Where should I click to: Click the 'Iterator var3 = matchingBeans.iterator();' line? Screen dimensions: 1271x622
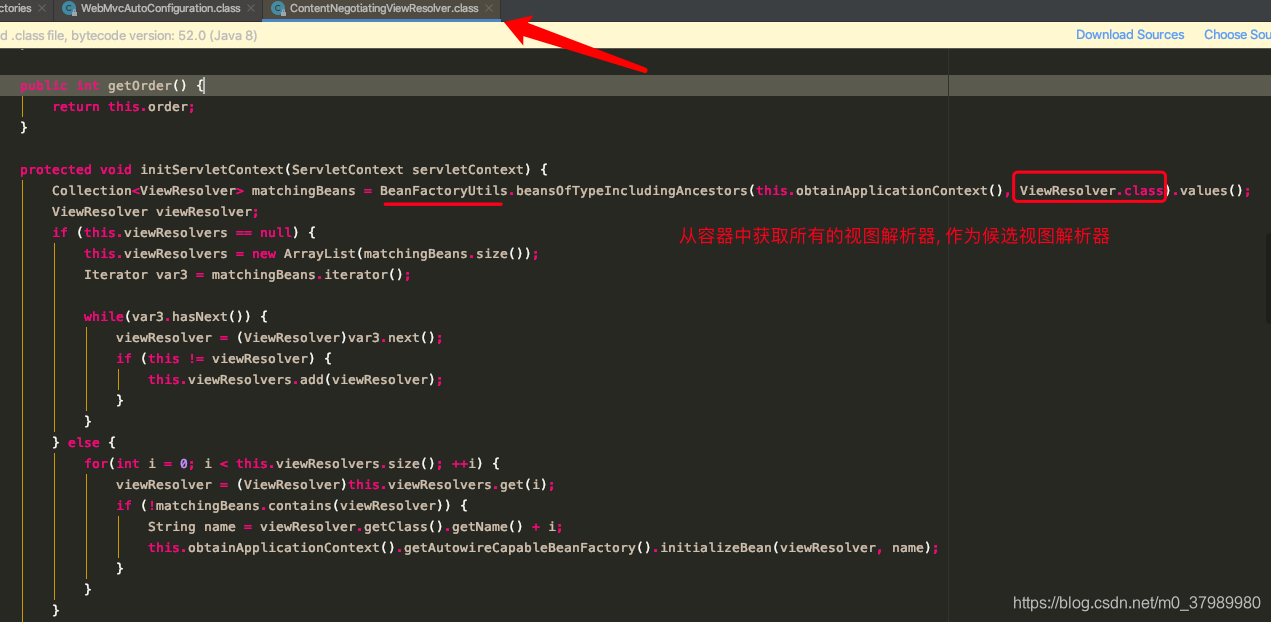[248, 275]
